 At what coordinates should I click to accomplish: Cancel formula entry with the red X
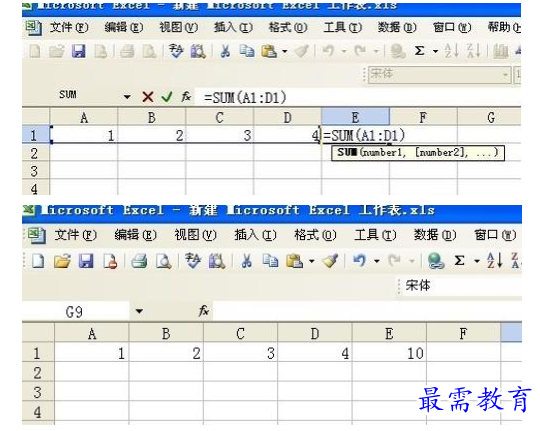[148, 97]
